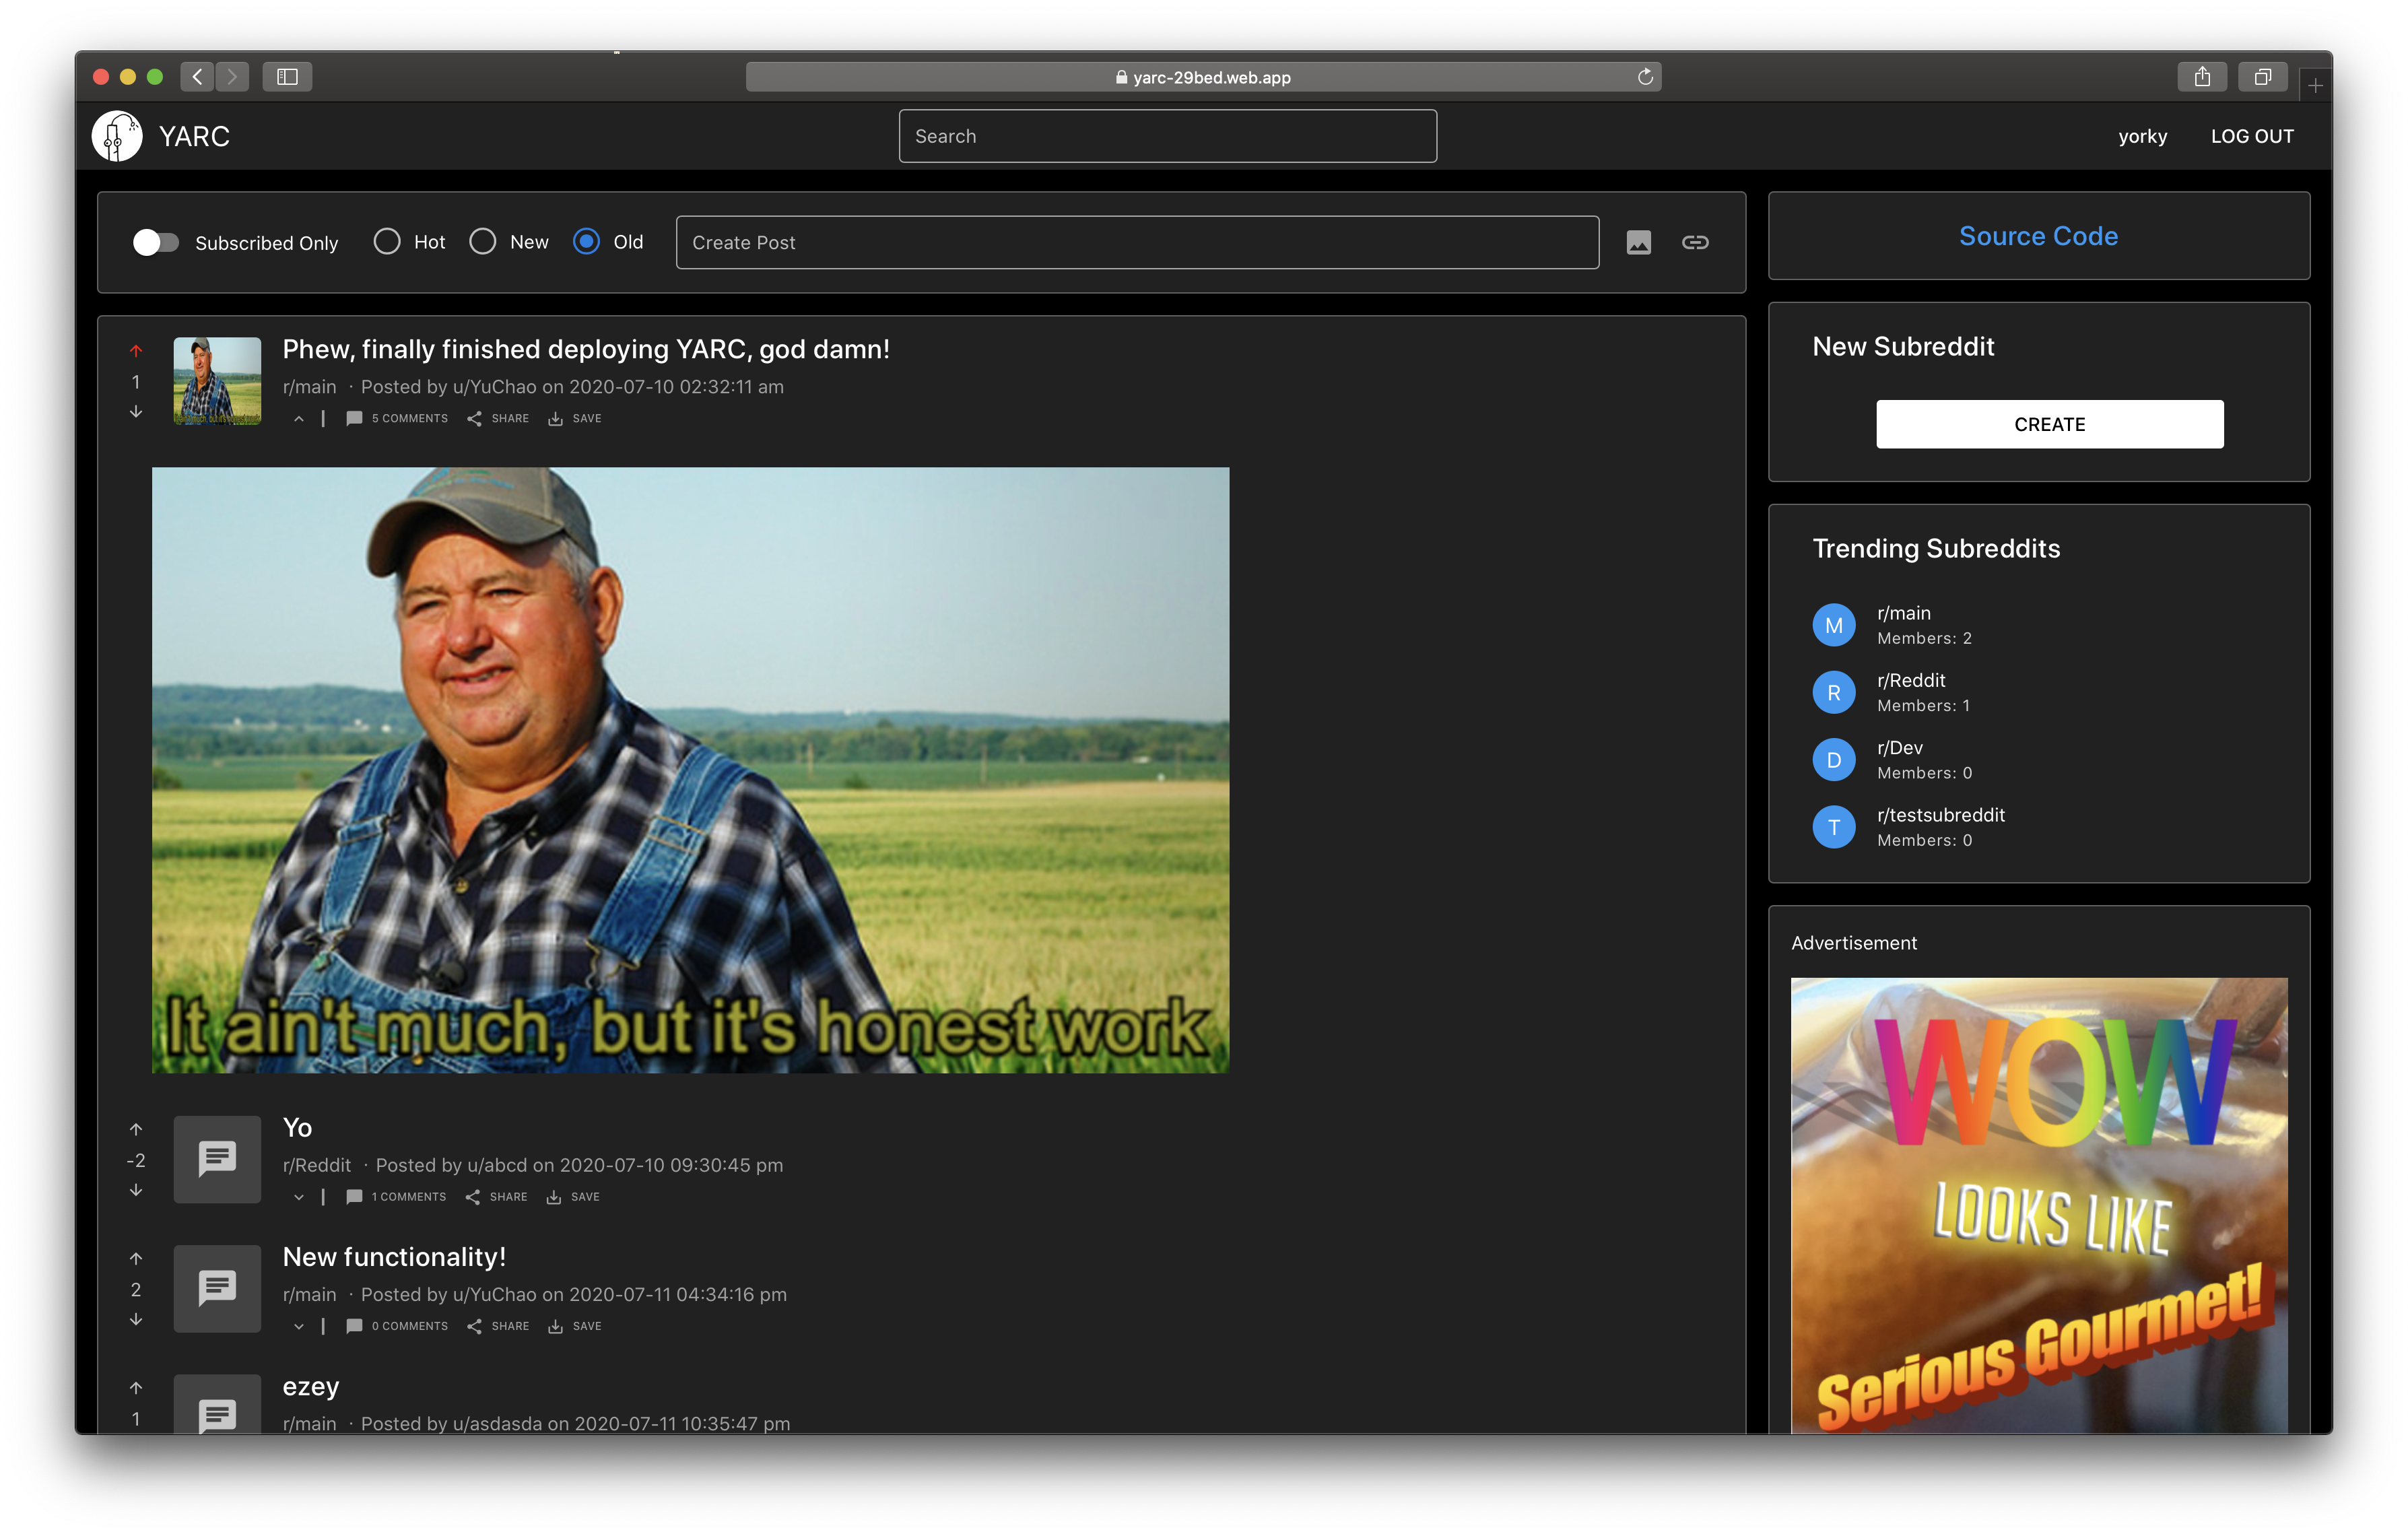The height and width of the screenshot is (1534, 2408).
Task: Open comments on the 'Phew, finally finished' post
Action: coord(397,418)
